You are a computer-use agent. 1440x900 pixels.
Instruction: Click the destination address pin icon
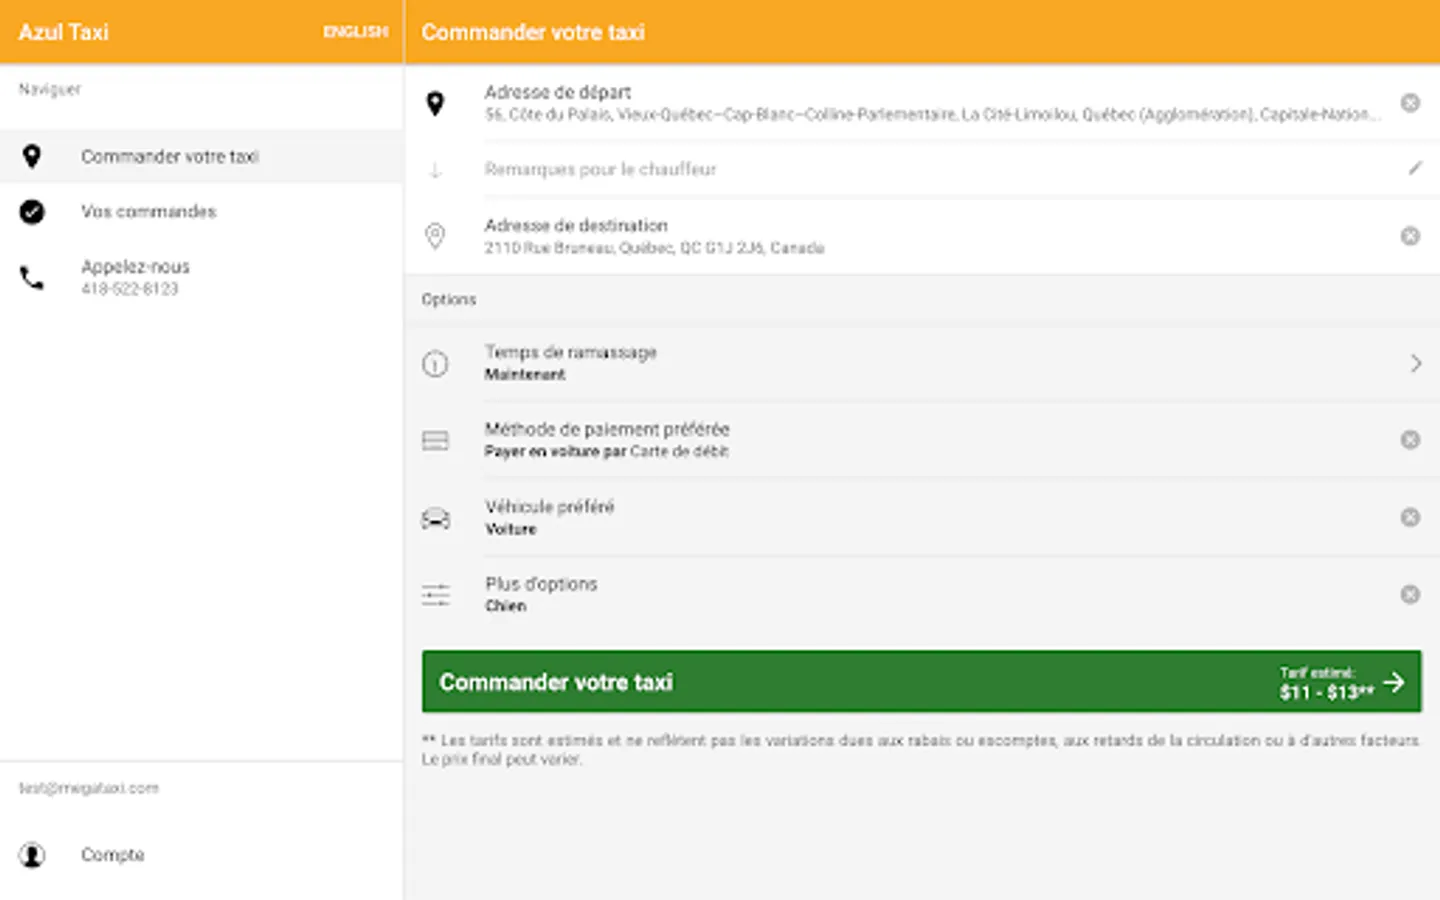coord(435,236)
